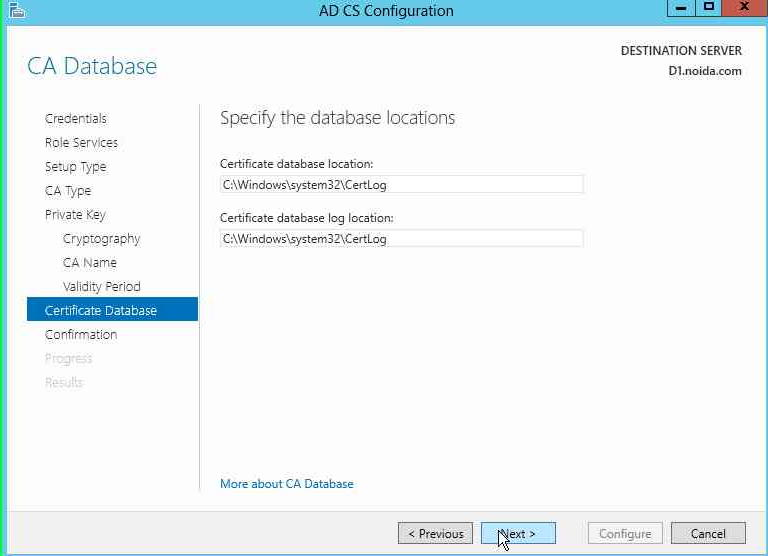Viewport: 768px width, 556px height.
Task: Close the AD CS Configuration window
Action: point(744,8)
